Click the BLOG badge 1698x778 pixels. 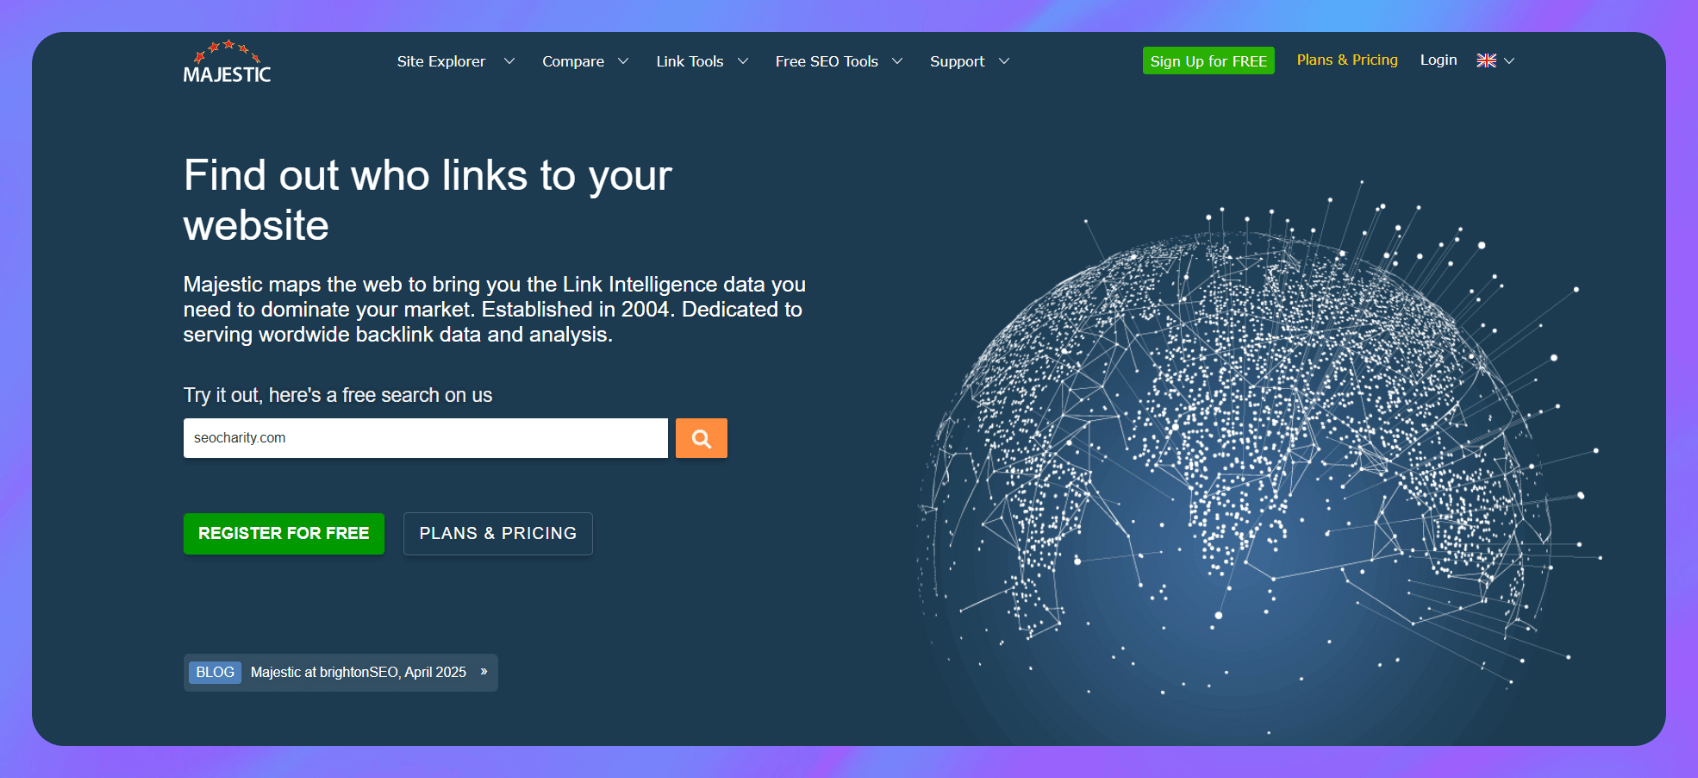click(x=215, y=672)
